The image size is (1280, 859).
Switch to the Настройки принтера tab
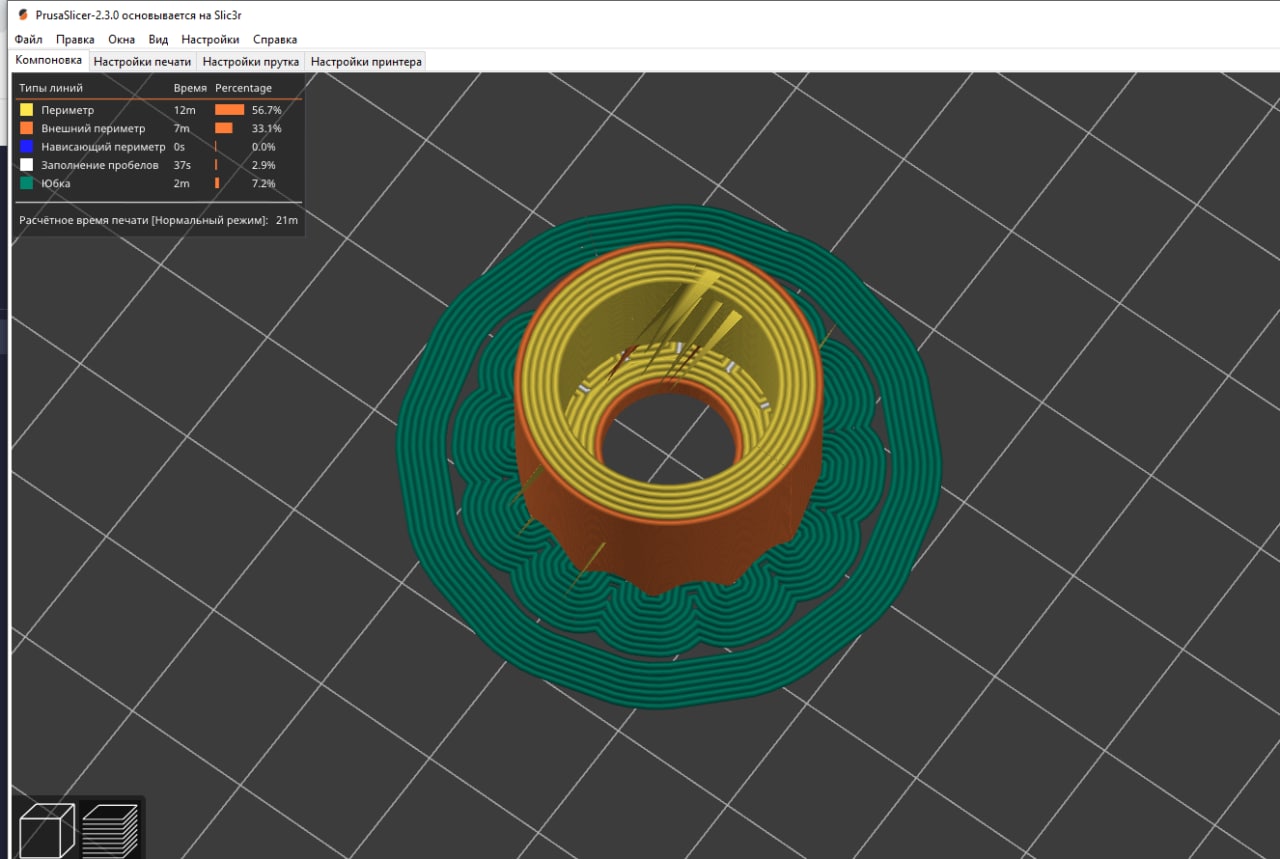366,61
